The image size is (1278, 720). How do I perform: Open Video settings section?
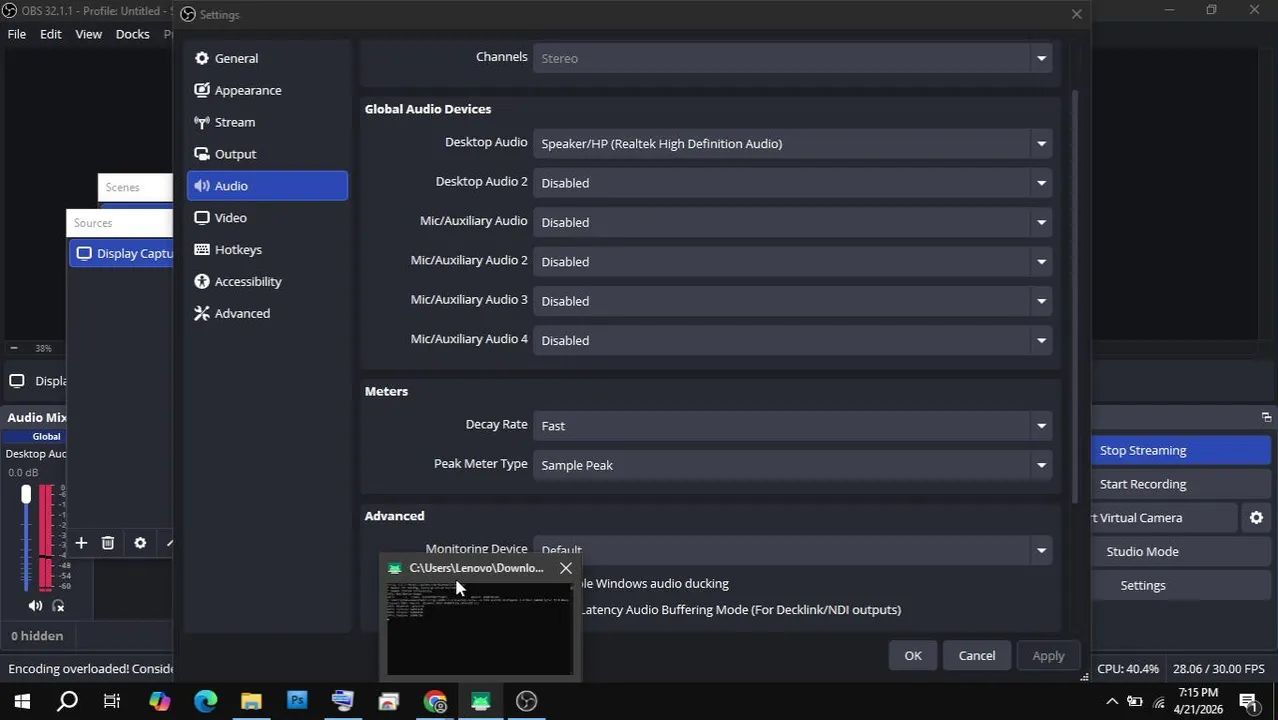pos(267,218)
